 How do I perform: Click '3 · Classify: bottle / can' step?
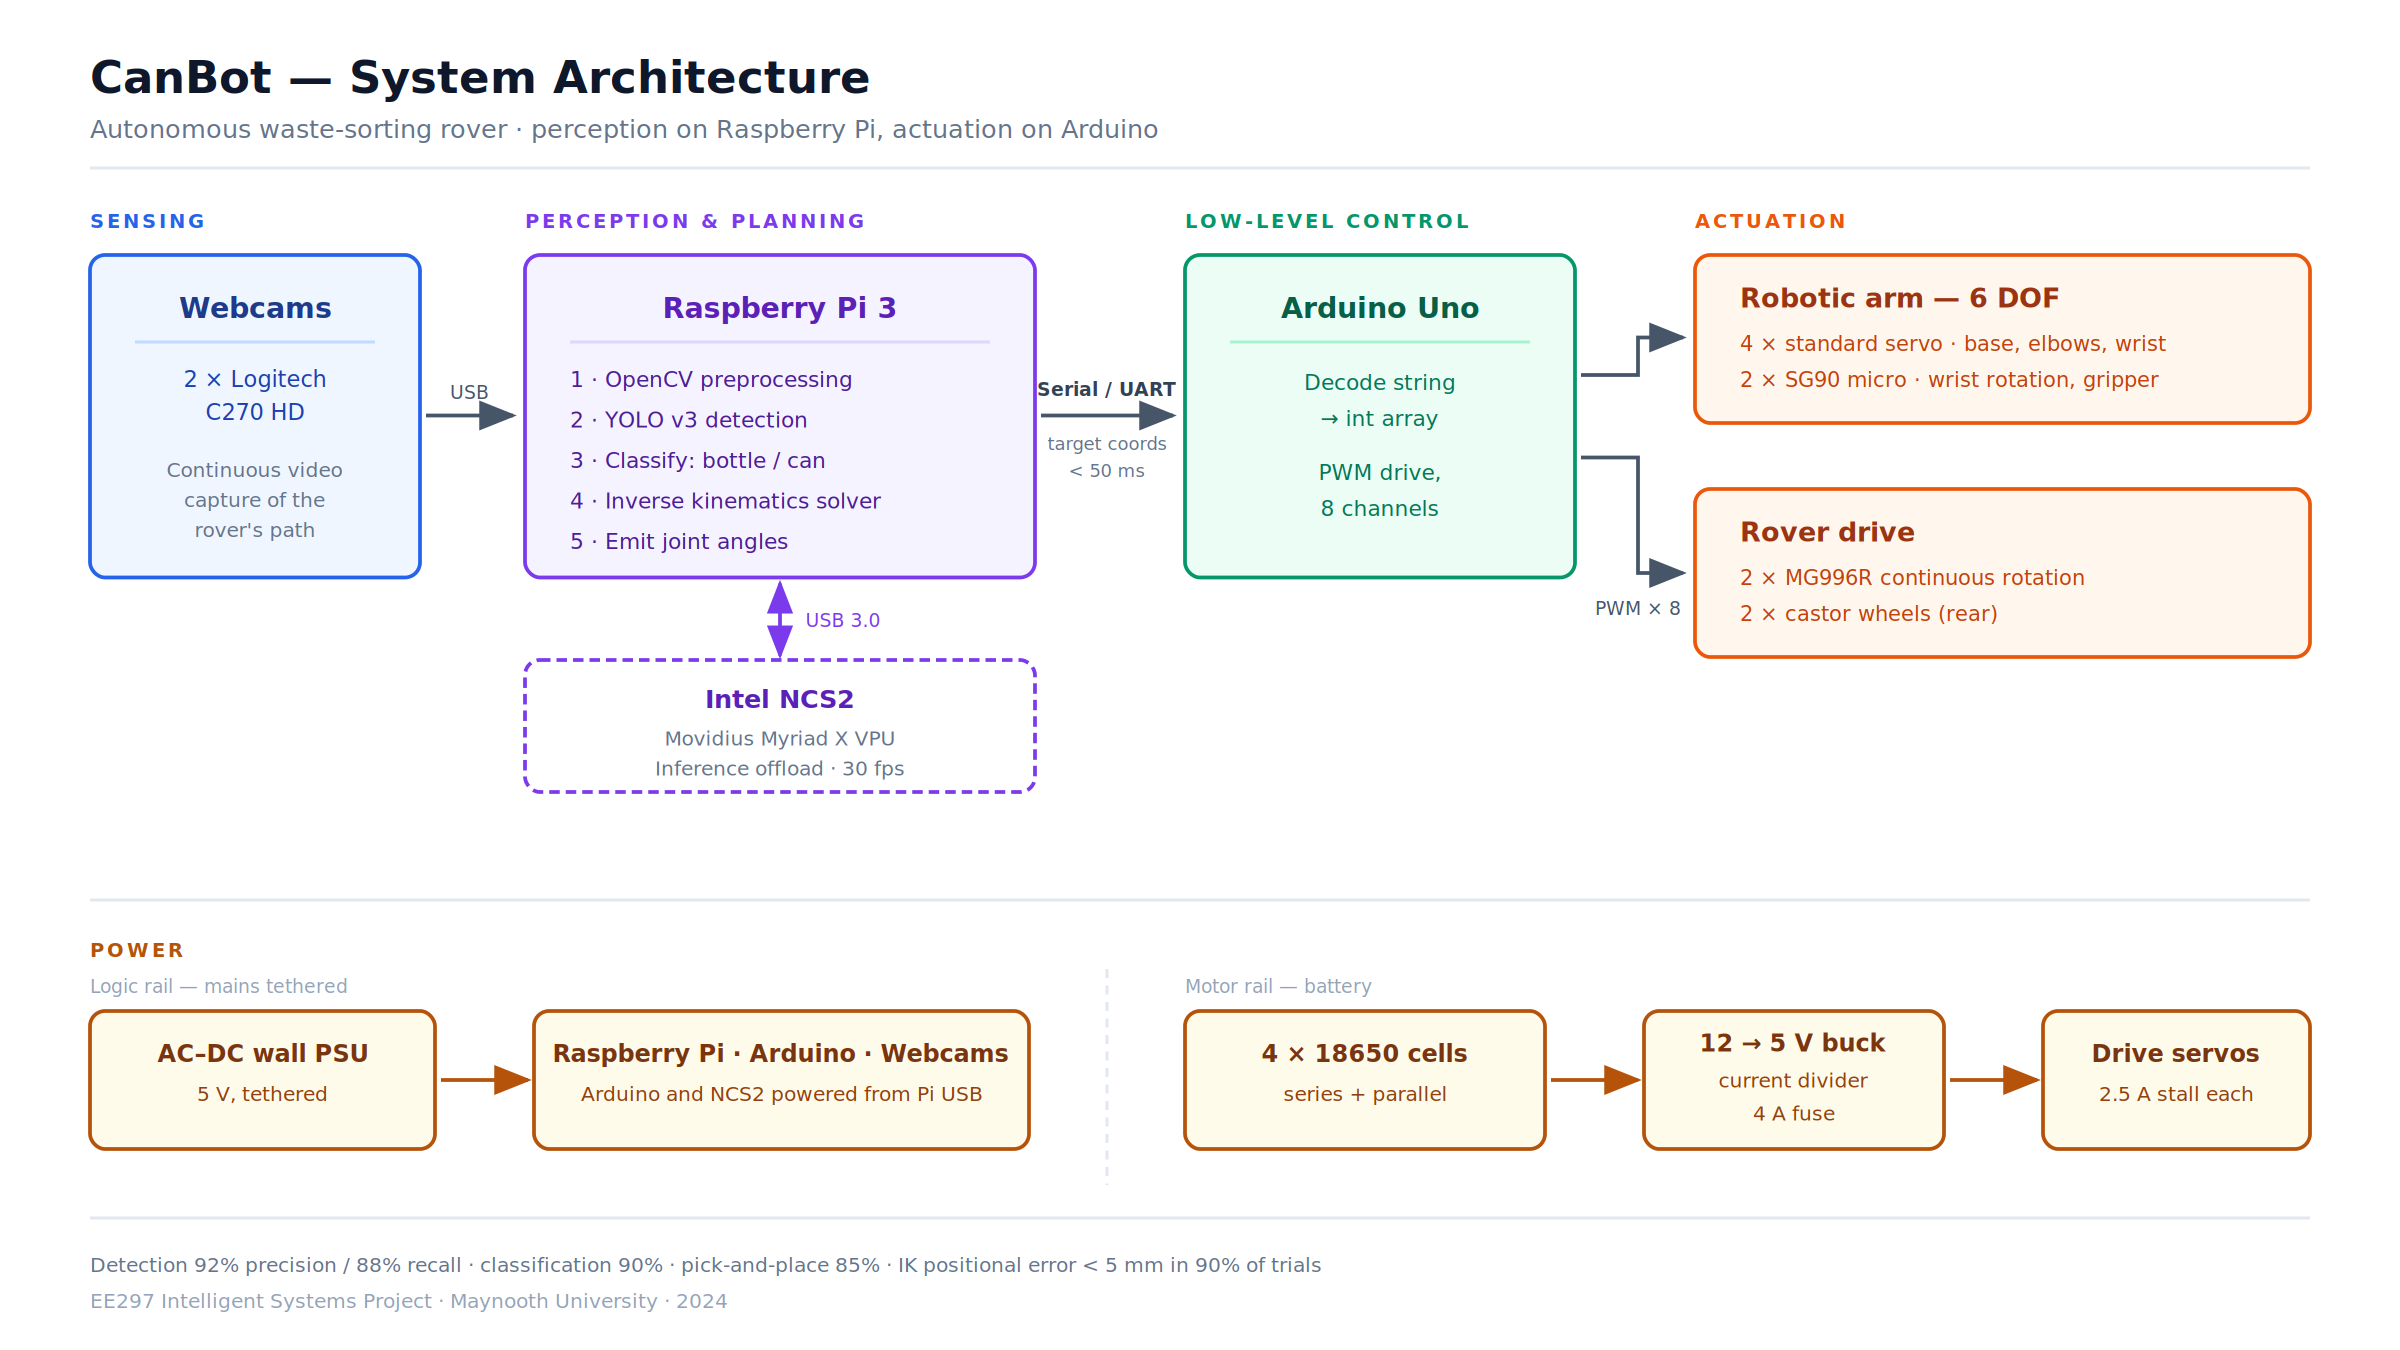click(698, 461)
